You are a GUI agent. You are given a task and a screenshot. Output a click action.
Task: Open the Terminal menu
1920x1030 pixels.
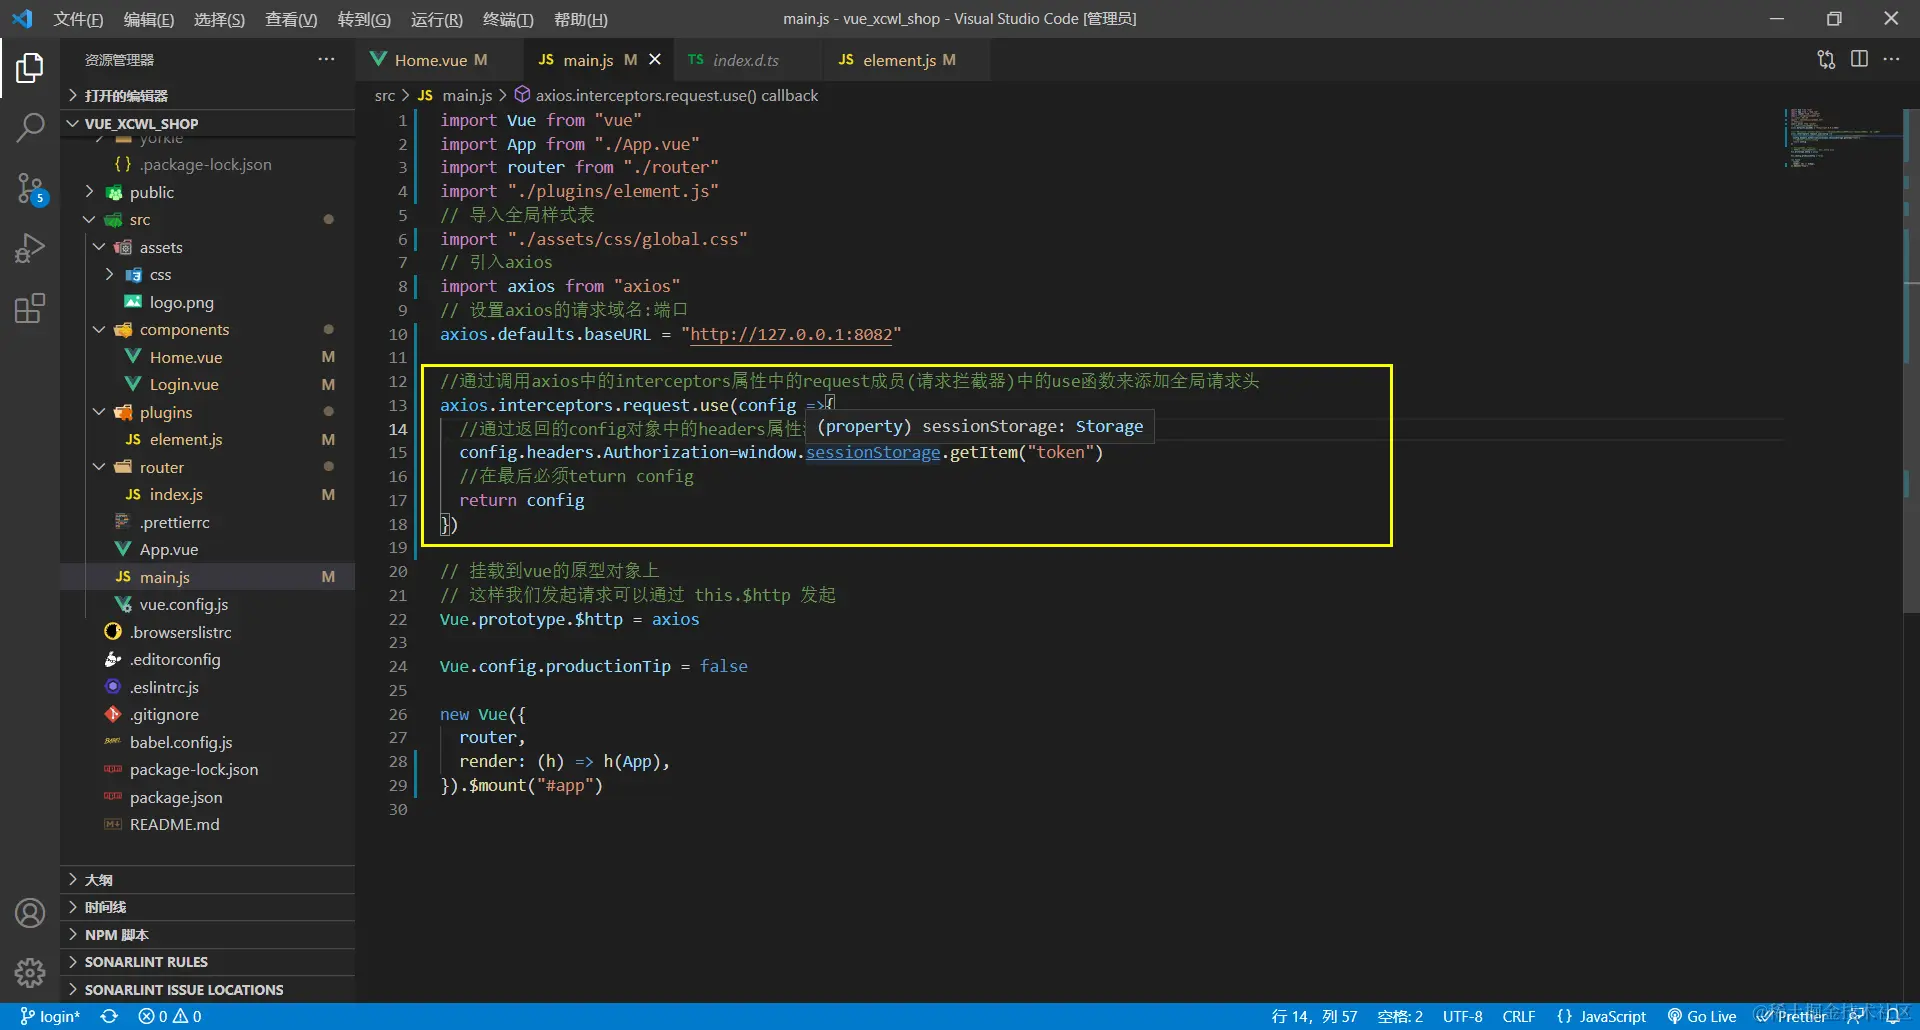(508, 19)
